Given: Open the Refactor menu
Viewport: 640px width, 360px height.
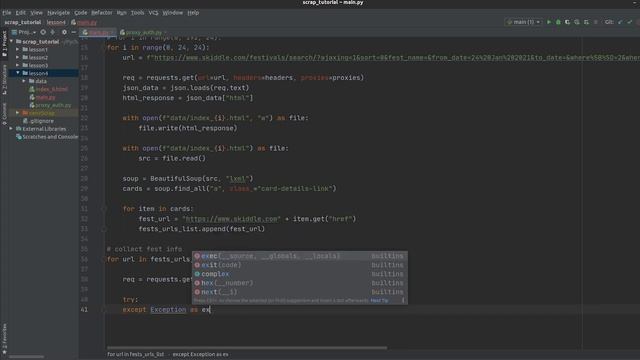Looking at the screenshot, I should coord(102,13).
